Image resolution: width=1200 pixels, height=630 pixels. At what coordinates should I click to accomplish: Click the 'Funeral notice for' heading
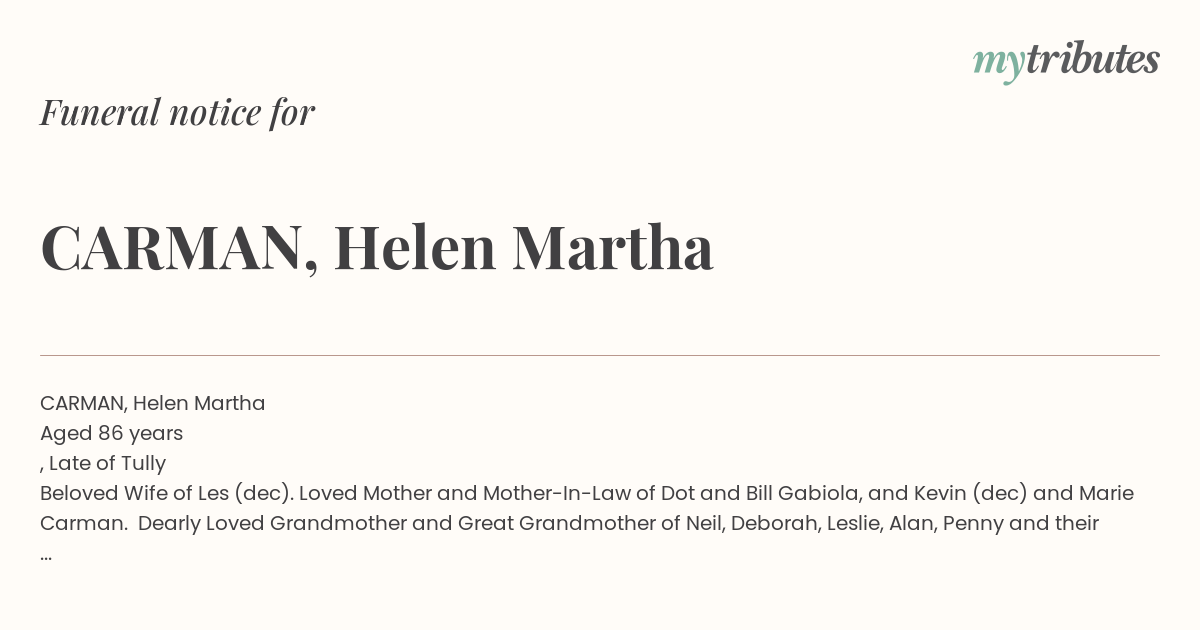[177, 113]
